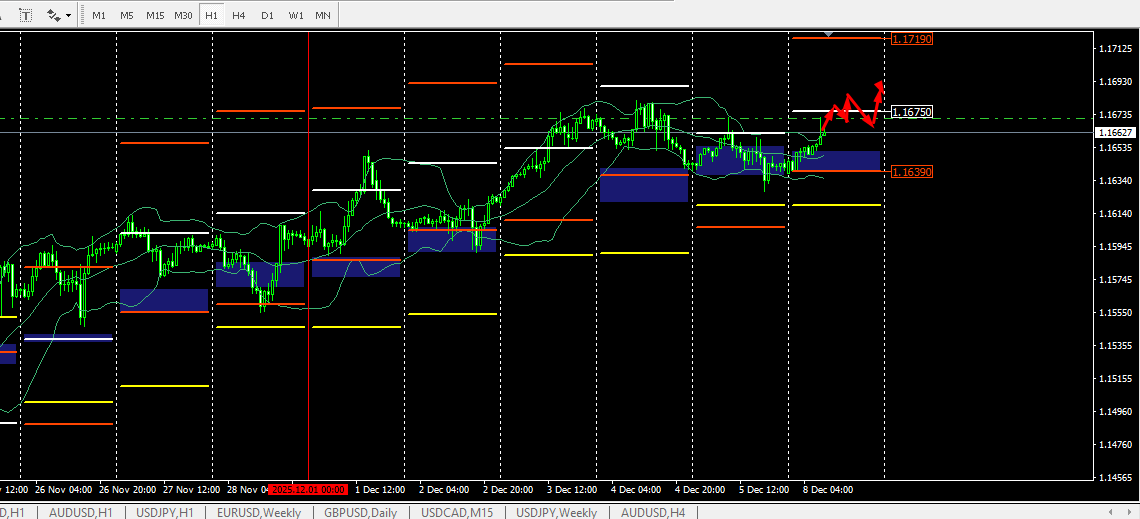
Task: Click the 3 Dec 12:00 time label
Action: [571, 490]
